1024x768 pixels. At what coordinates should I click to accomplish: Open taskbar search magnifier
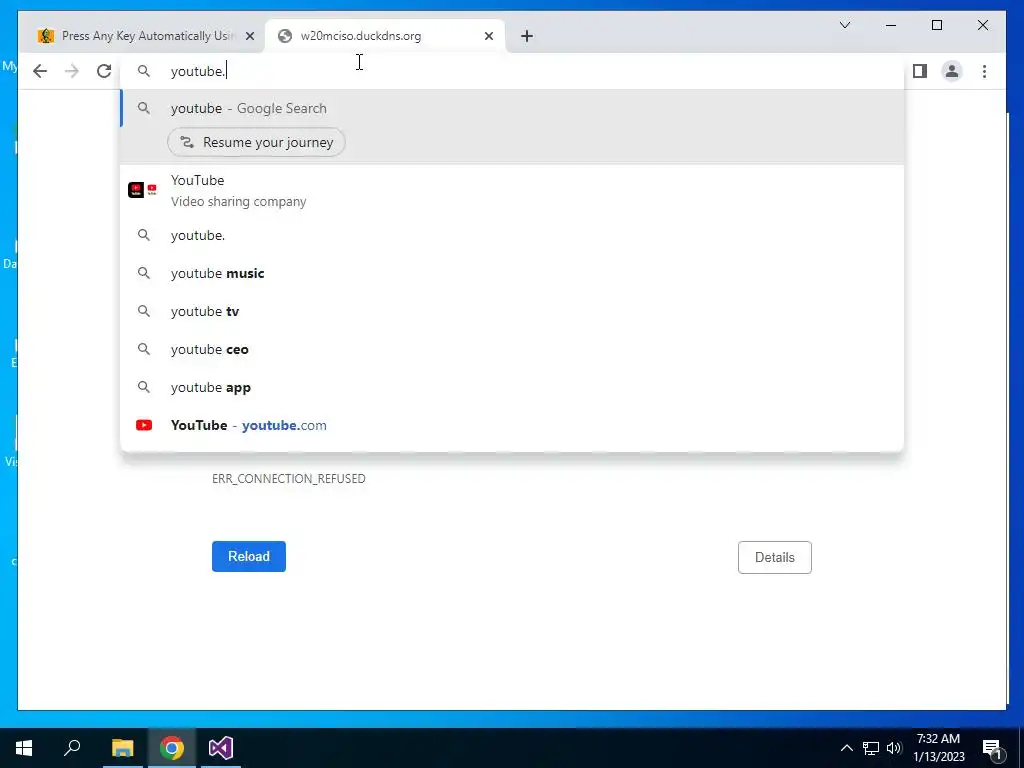click(x=72, y=748)
